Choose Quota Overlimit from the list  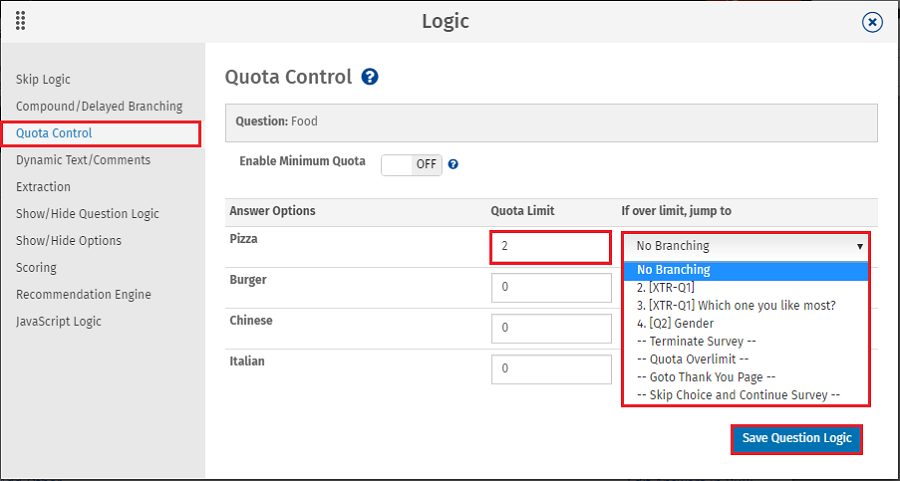pyautogui.click(x=693, y=359)
